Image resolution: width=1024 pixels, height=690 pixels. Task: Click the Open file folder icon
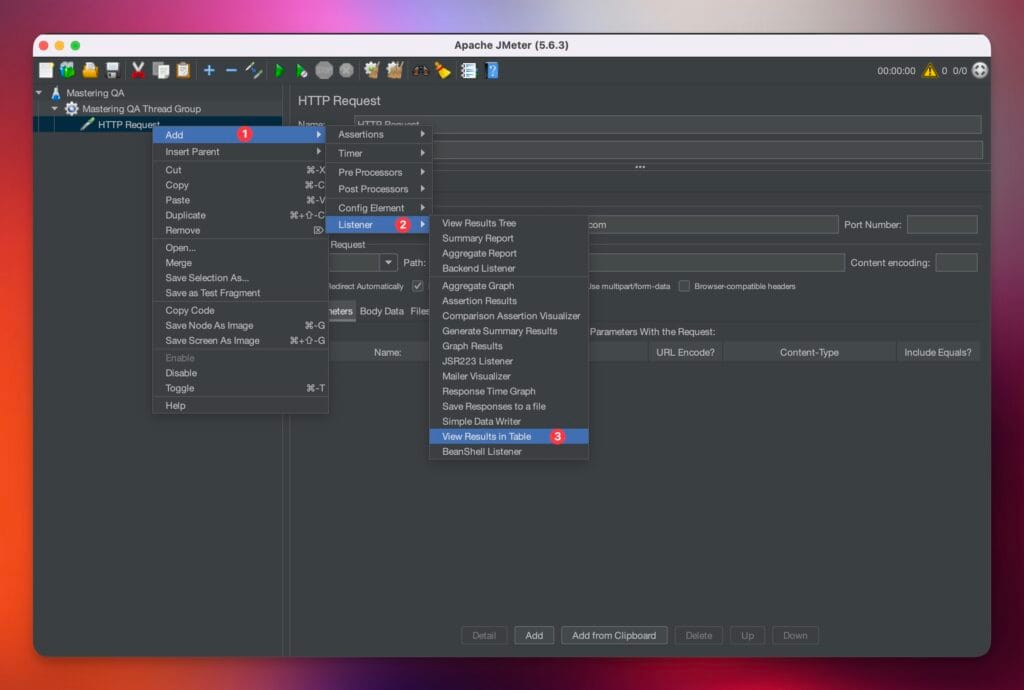(90, 71)
